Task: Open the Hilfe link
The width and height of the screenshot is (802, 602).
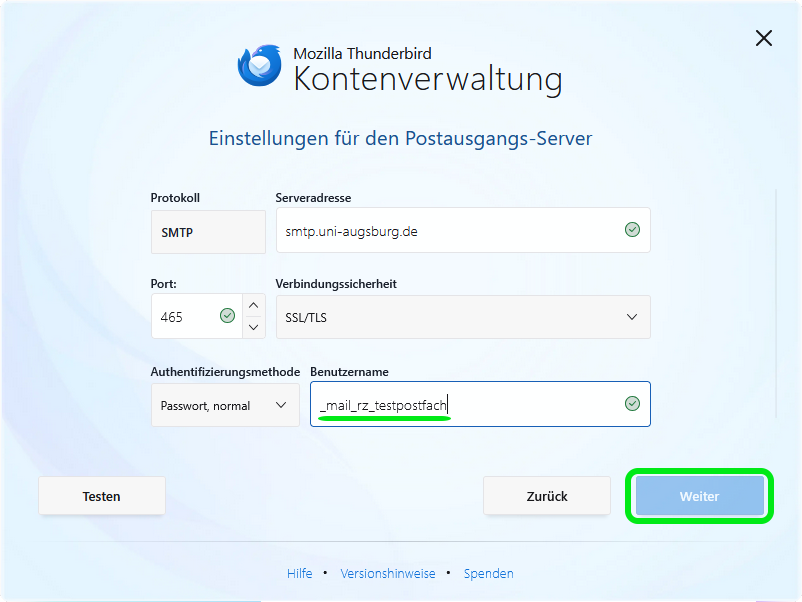Action: pos(299,573)
